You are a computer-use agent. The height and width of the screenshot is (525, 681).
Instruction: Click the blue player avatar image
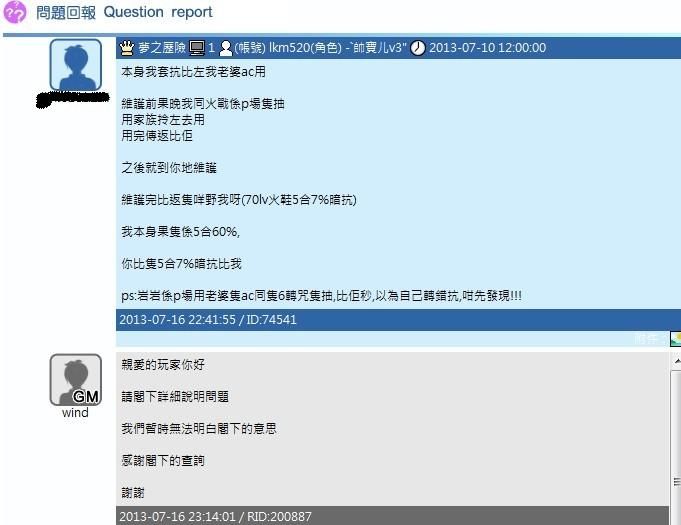76,65
